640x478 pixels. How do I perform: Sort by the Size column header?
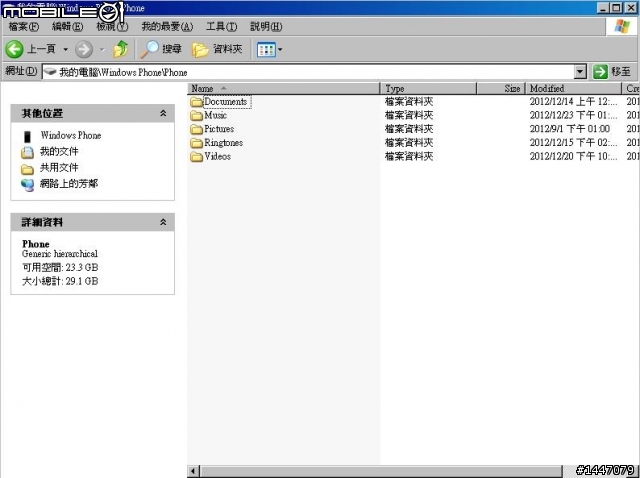[501, 89]
